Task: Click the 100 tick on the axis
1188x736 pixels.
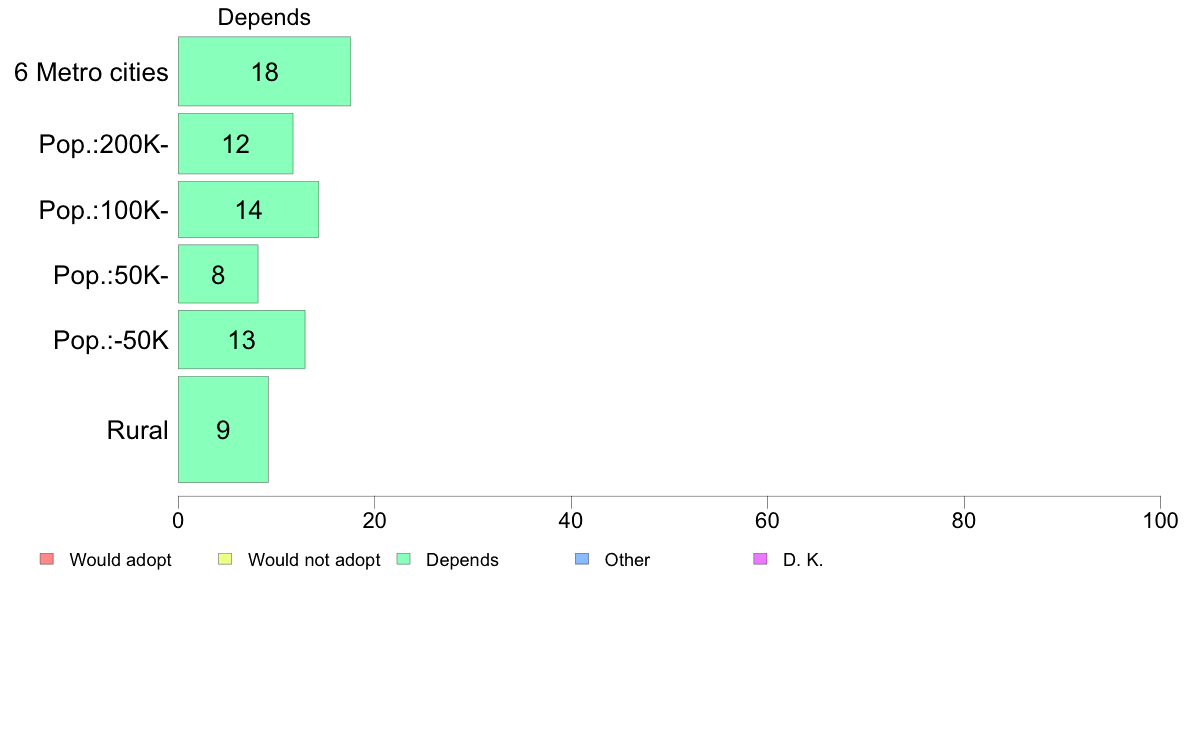Action: [x=1160, y=521]
